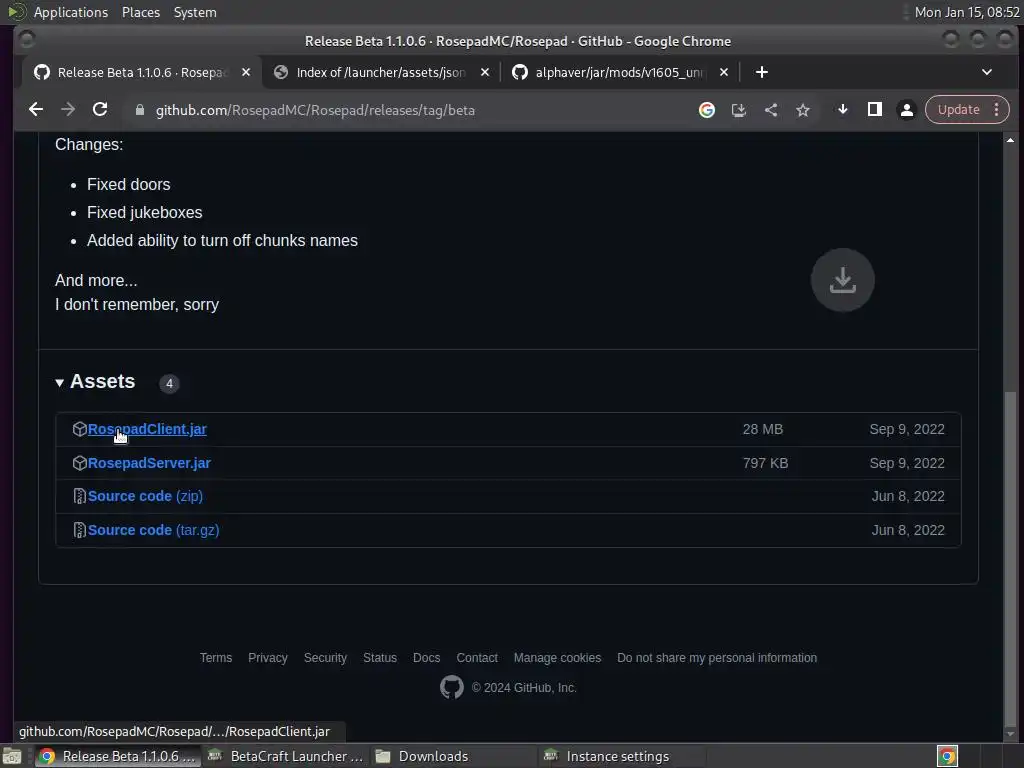Bookmark this page with the star icon
The width and height of the screenshot is (1024, 768).
[803, 110]
